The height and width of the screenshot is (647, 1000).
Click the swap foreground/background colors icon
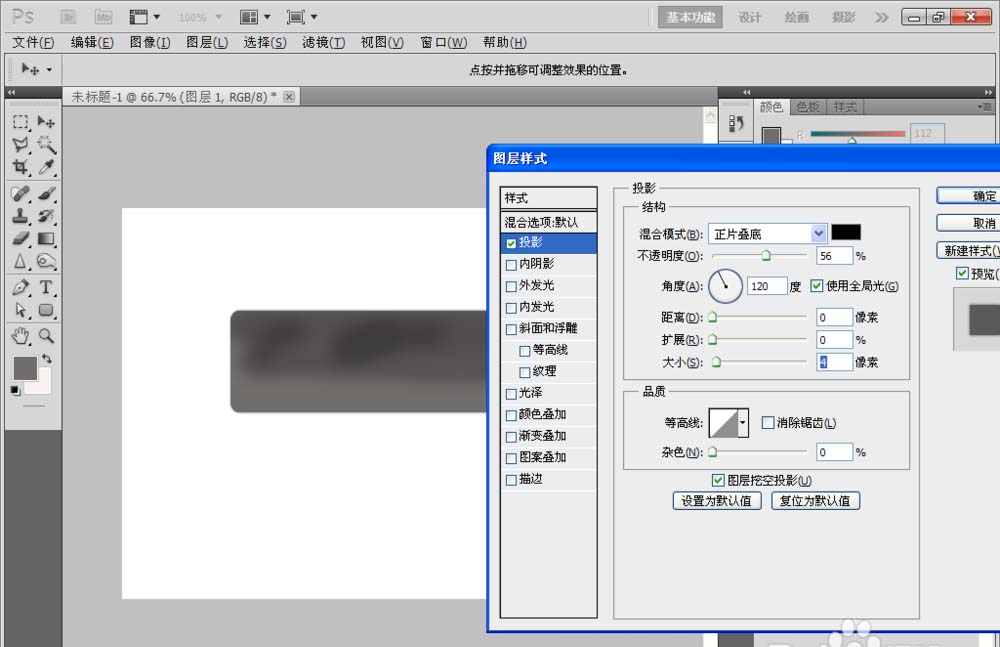tap(46, 358)
